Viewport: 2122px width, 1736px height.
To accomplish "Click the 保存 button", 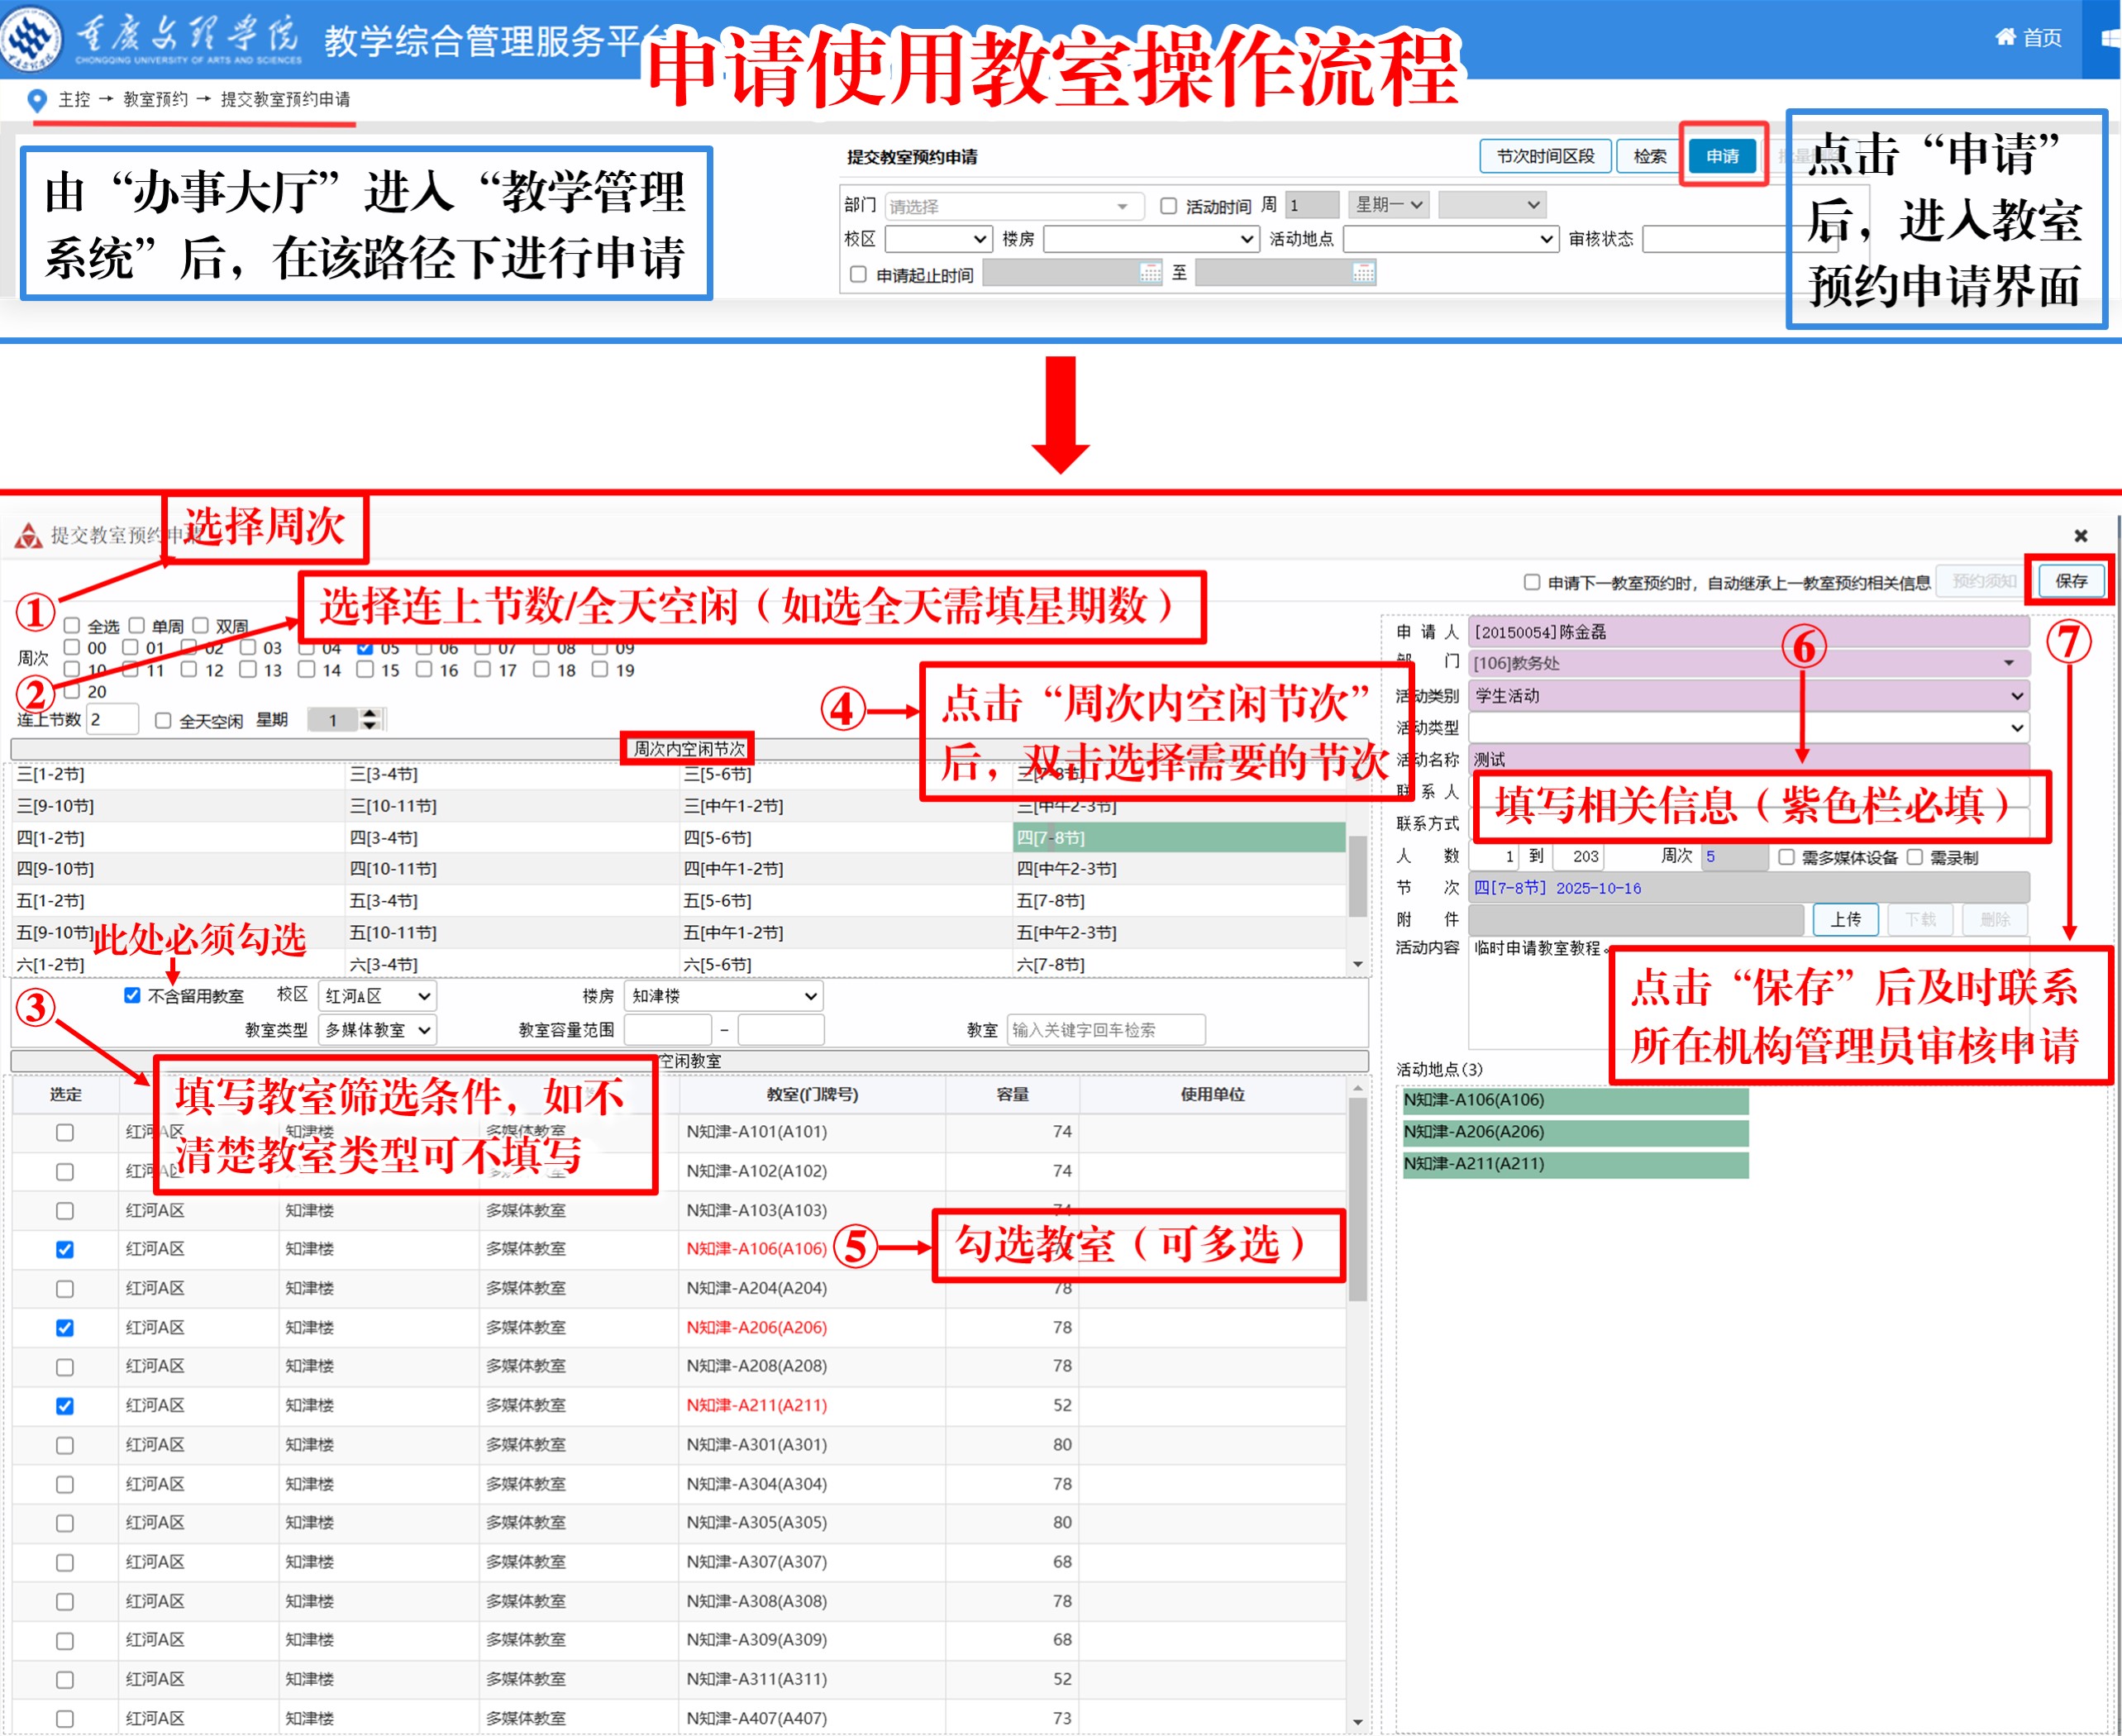I will point(2071,581).
